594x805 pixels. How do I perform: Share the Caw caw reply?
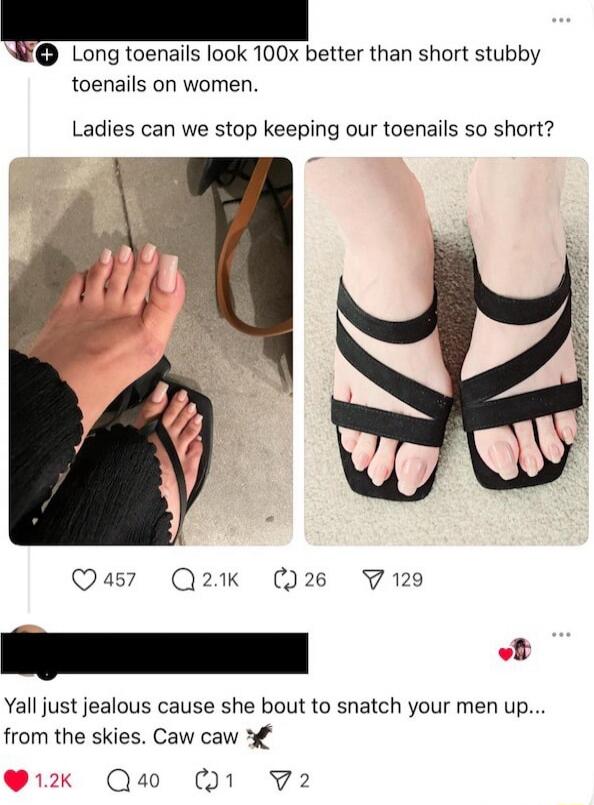[x=278, y=781]
